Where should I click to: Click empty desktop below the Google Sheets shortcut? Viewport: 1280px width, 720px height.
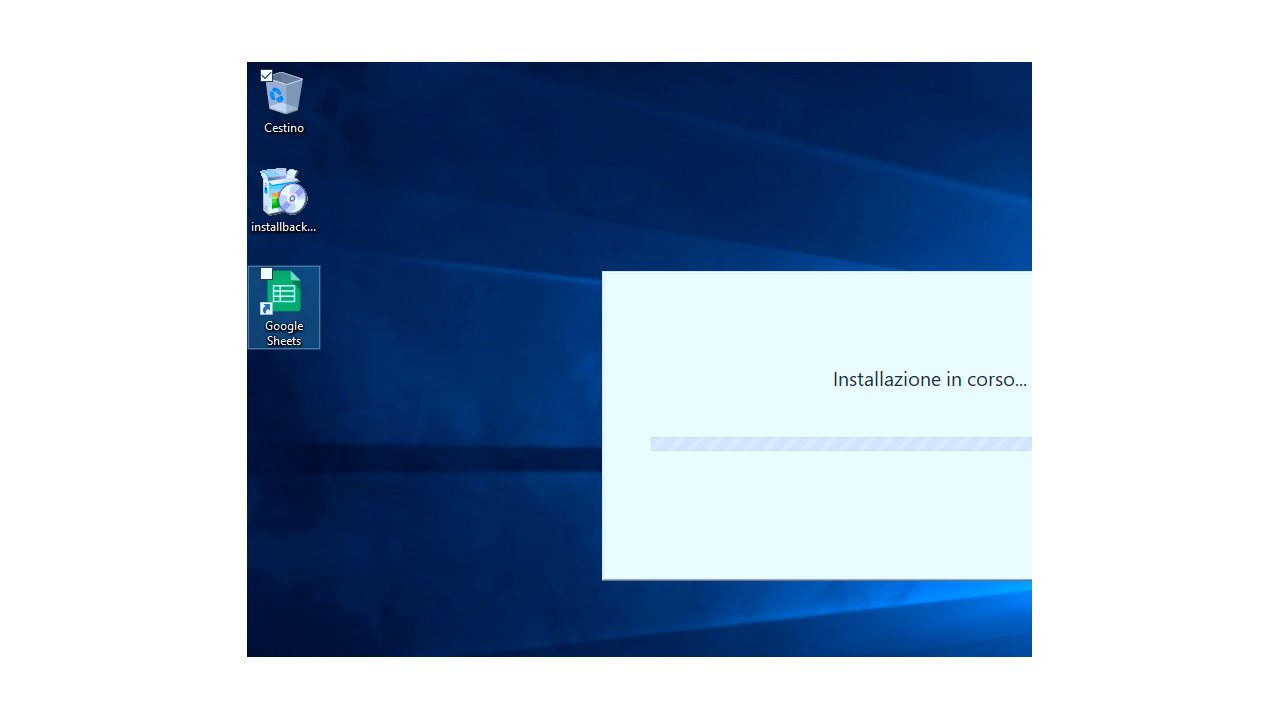(284, 480)
